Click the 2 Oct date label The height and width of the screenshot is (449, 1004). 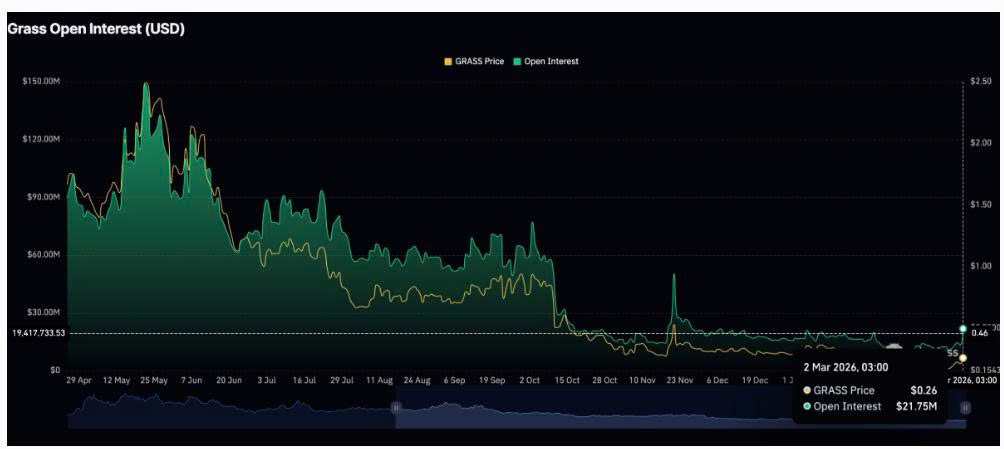point(530,380)
